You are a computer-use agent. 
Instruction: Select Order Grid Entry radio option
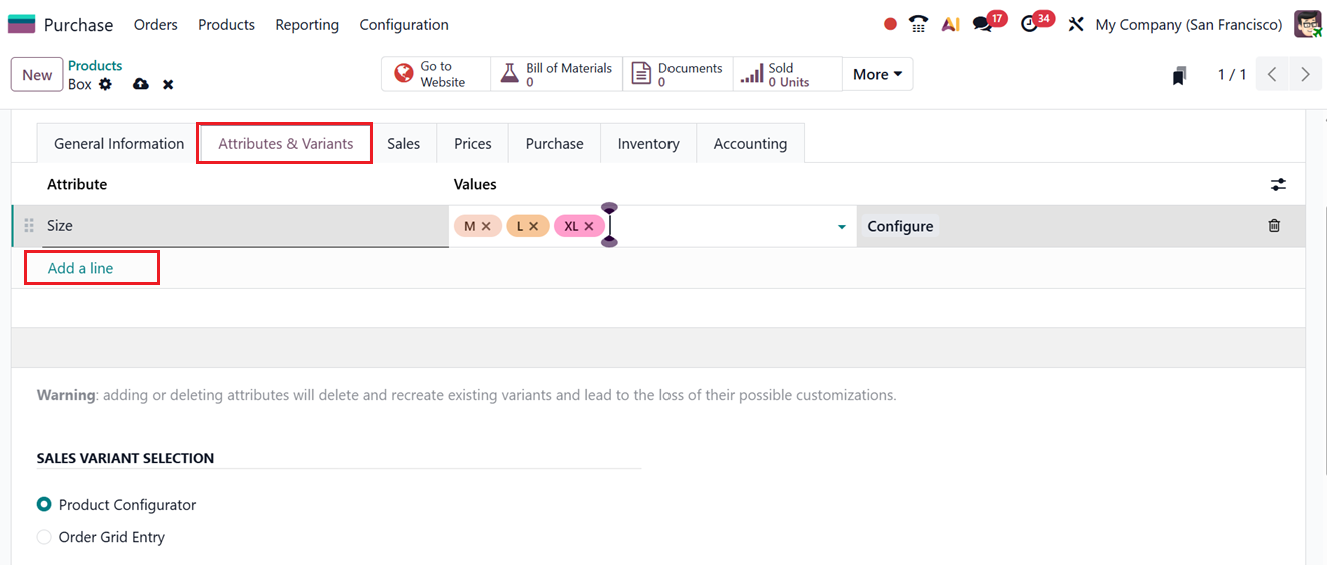coord(44,537)
